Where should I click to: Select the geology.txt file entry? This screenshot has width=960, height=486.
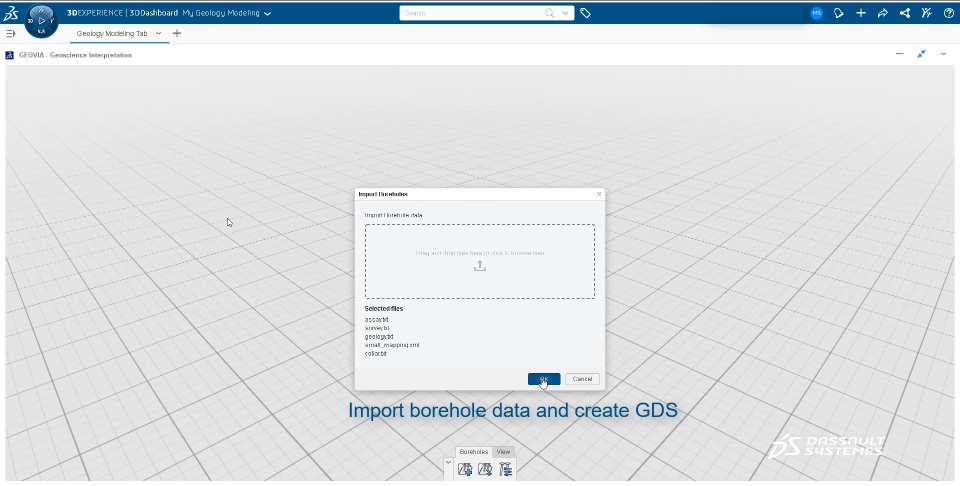(x=379, y=337)
